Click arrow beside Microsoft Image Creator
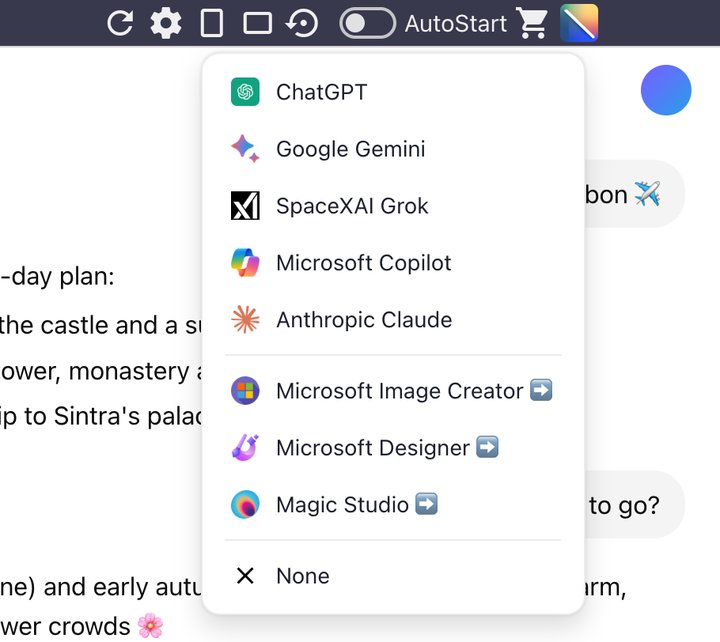The image size is (720, 642). click(541, 390)
